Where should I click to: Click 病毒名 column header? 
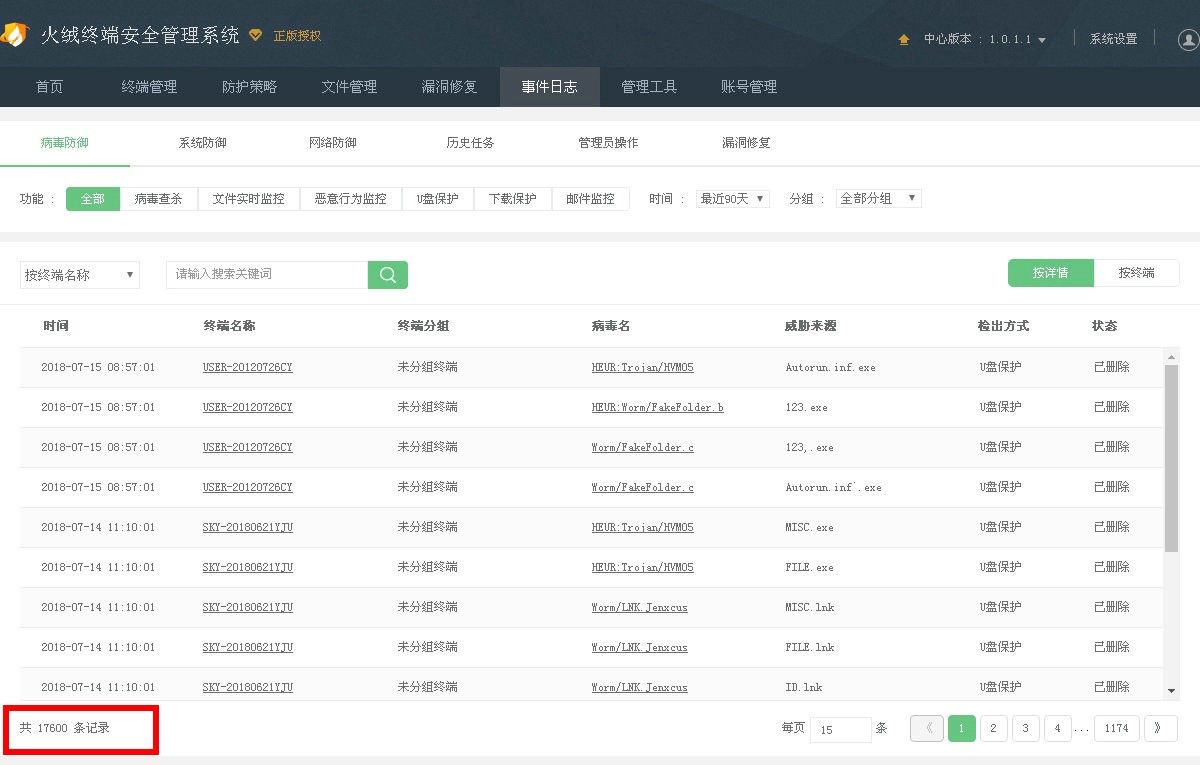[x=611, y=327]
